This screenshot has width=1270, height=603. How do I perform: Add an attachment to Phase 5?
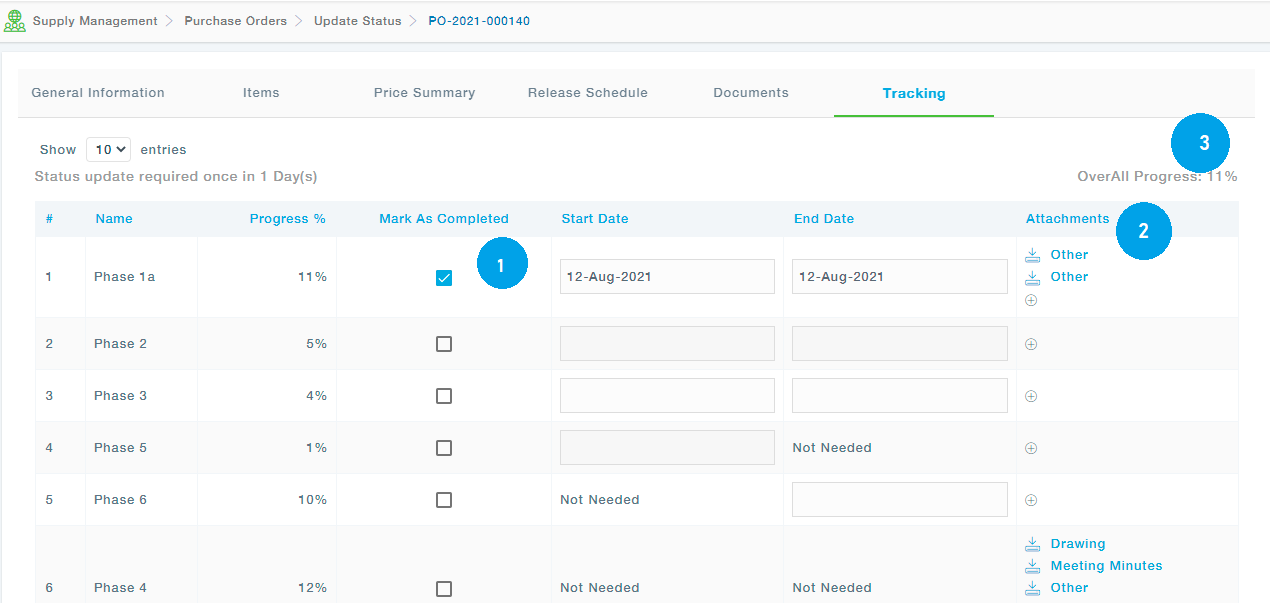1031,448
